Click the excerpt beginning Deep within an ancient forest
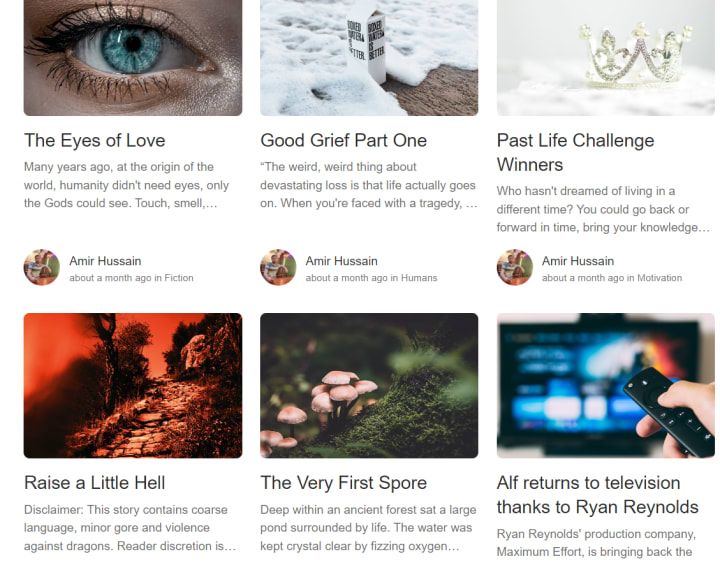Screen dimensions: 720x561 click(368, 528)
